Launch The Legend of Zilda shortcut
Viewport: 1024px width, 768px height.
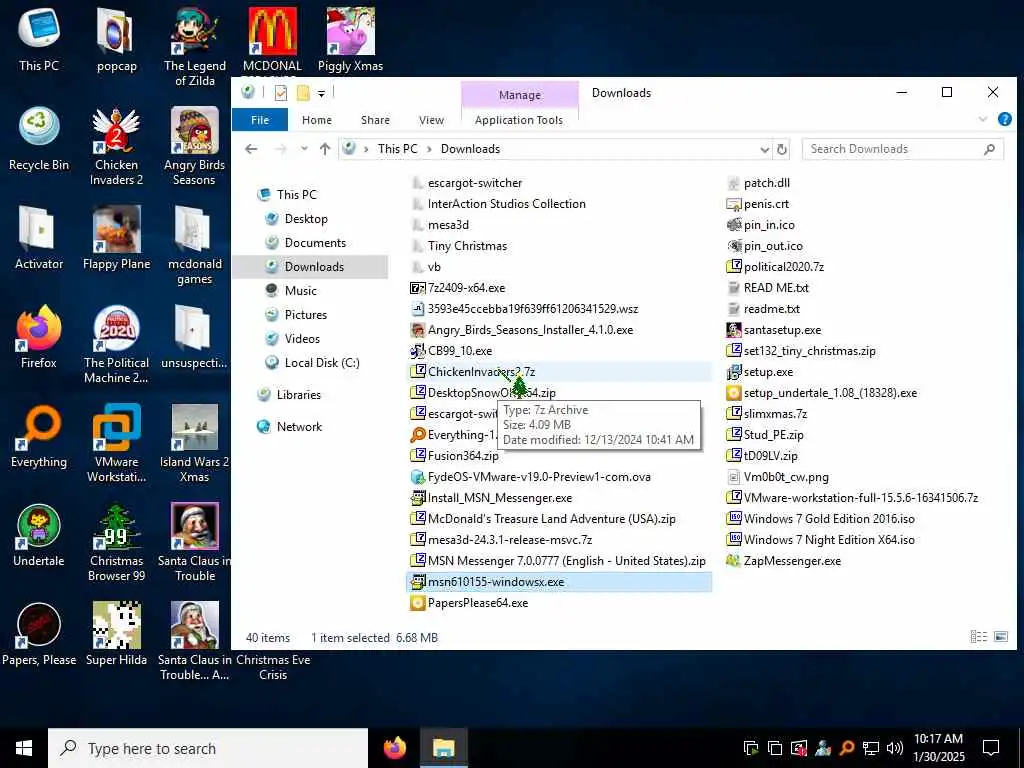[x=195, y=46]
